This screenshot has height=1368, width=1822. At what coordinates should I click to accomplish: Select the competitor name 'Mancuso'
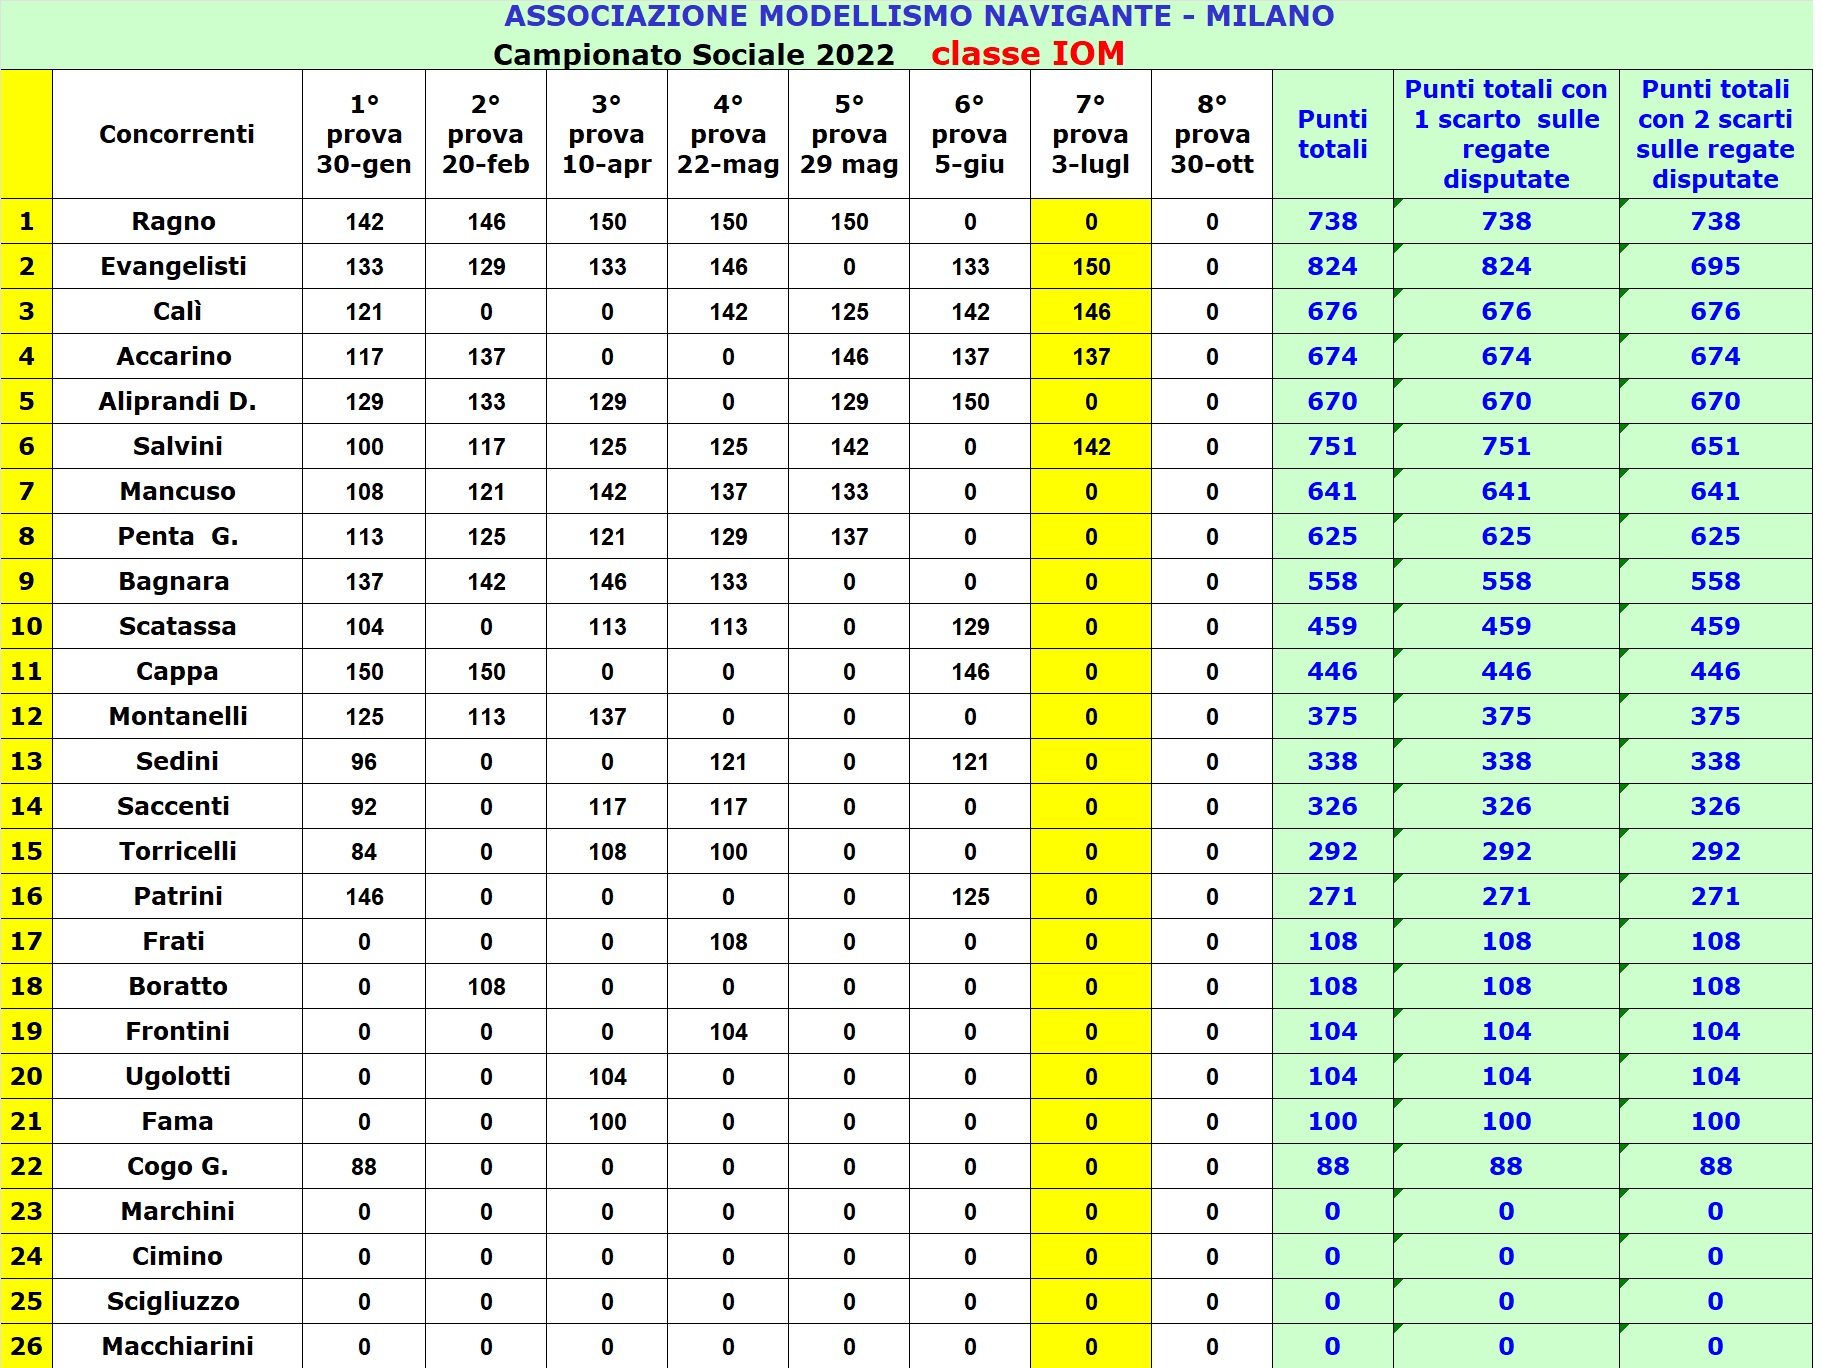point(177,492)
